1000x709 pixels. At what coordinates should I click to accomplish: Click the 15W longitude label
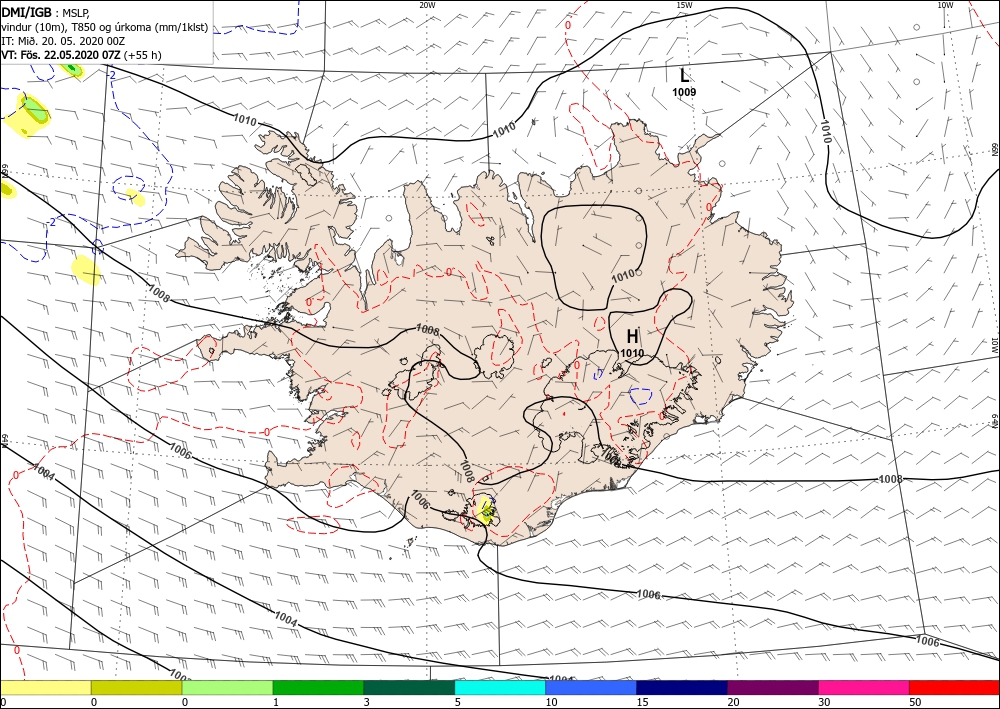pyautogui.click(x=684, y=4)
